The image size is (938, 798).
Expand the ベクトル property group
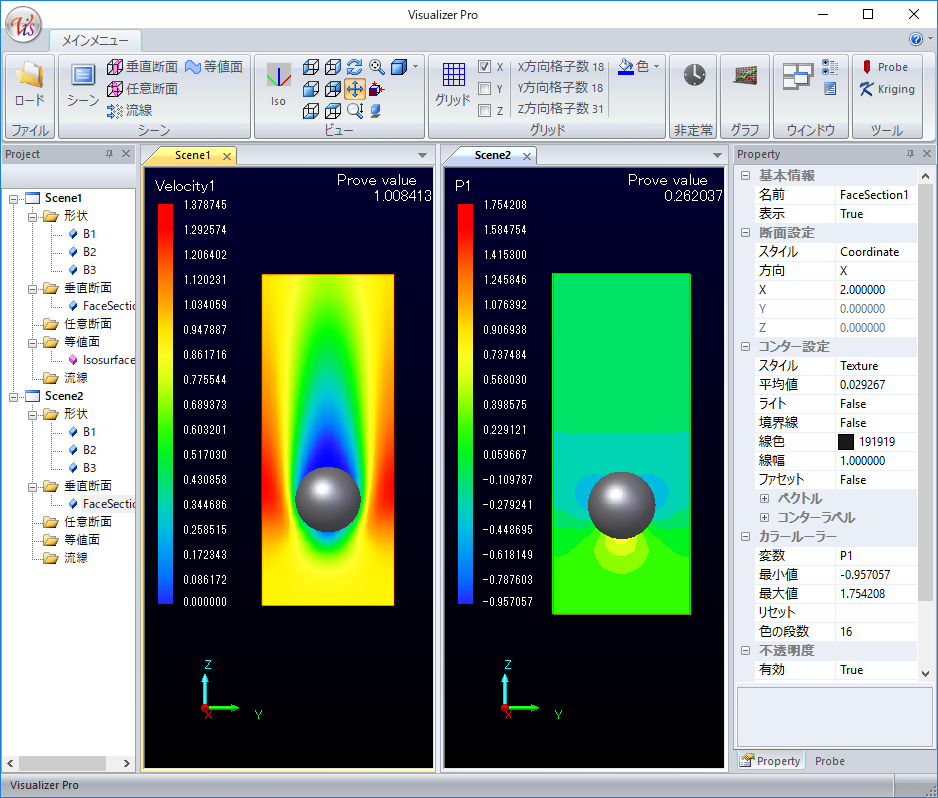765,498
